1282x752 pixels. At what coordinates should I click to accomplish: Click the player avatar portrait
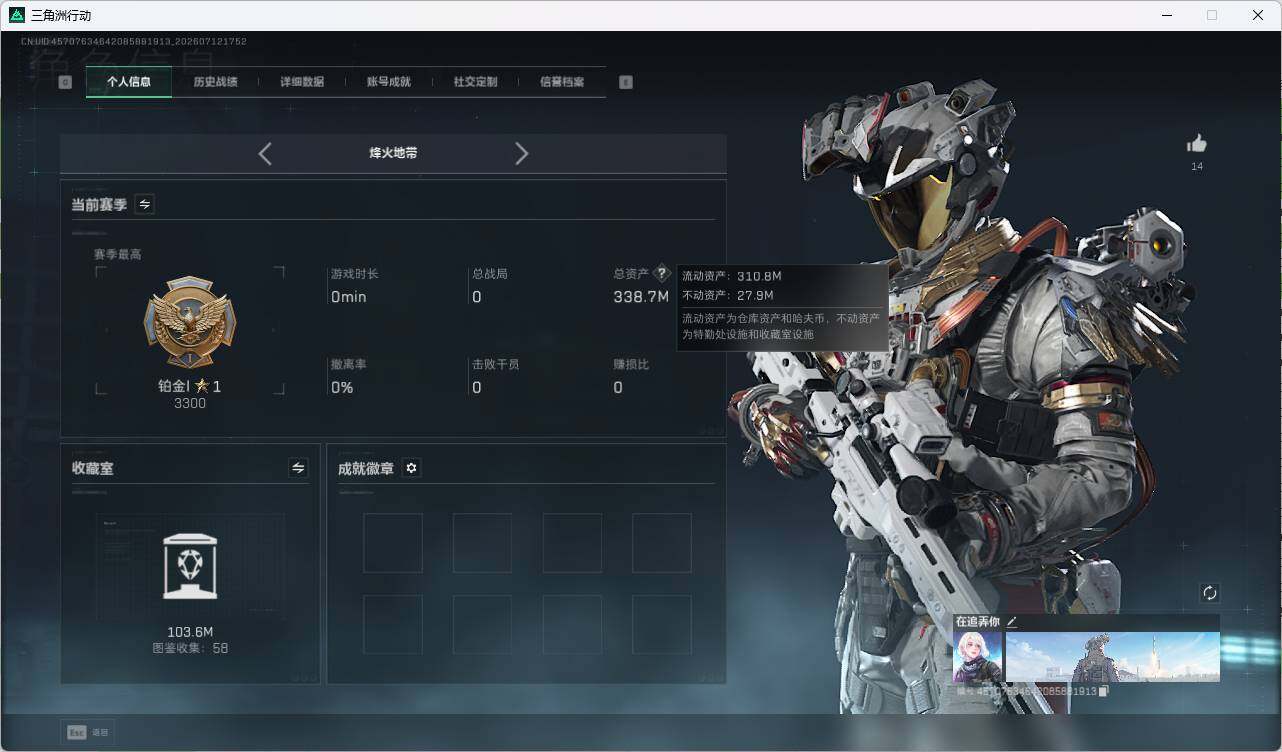click(977, 657)
